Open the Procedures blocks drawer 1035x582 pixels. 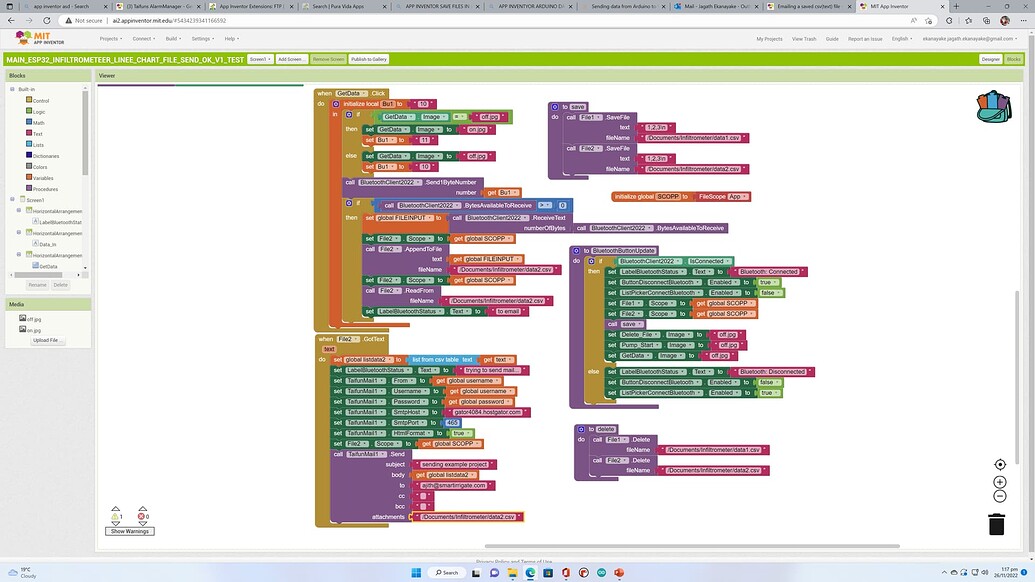click(x=44, y=189)
